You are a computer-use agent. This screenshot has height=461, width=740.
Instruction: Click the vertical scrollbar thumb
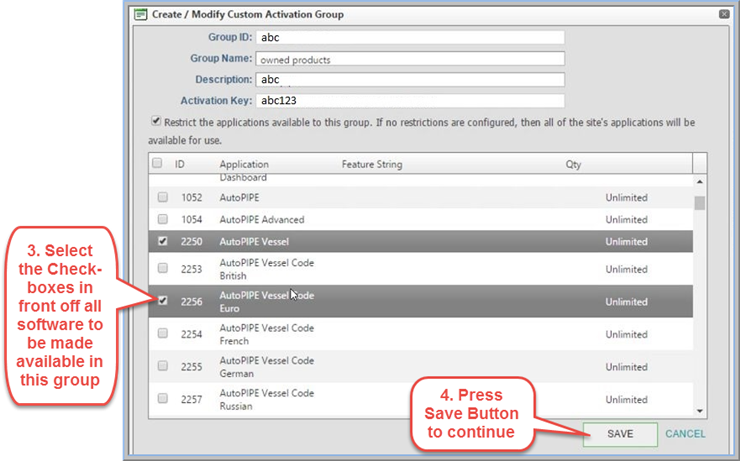point(700,203)
